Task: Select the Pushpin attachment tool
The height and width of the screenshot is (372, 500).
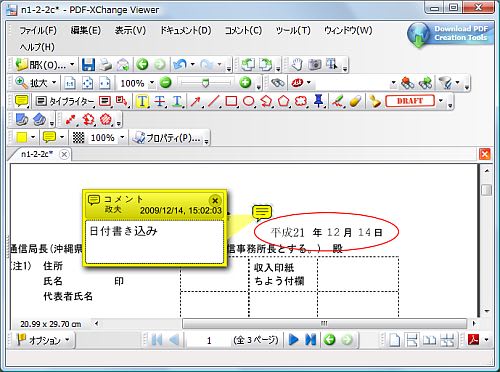Action: point(319,101)
